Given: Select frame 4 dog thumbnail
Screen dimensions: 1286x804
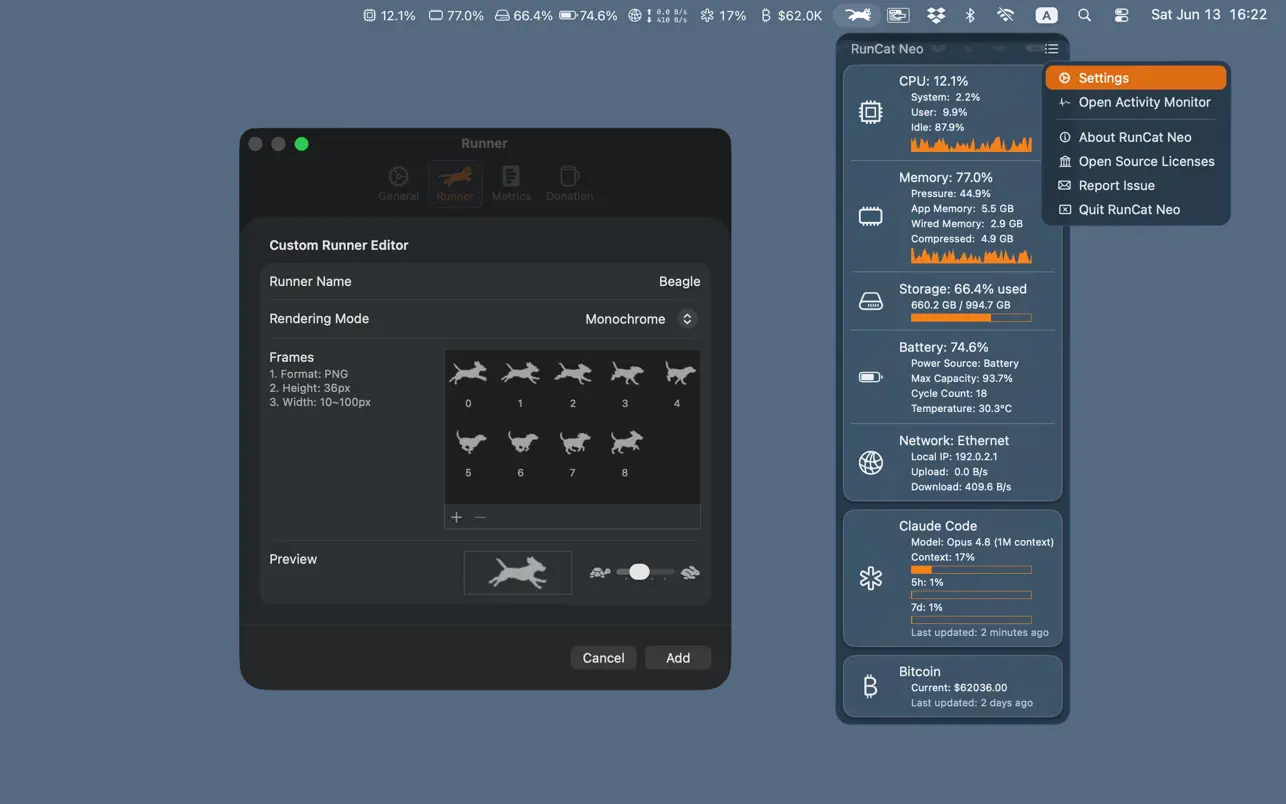Looking at the screenshot, I should 679,374.
